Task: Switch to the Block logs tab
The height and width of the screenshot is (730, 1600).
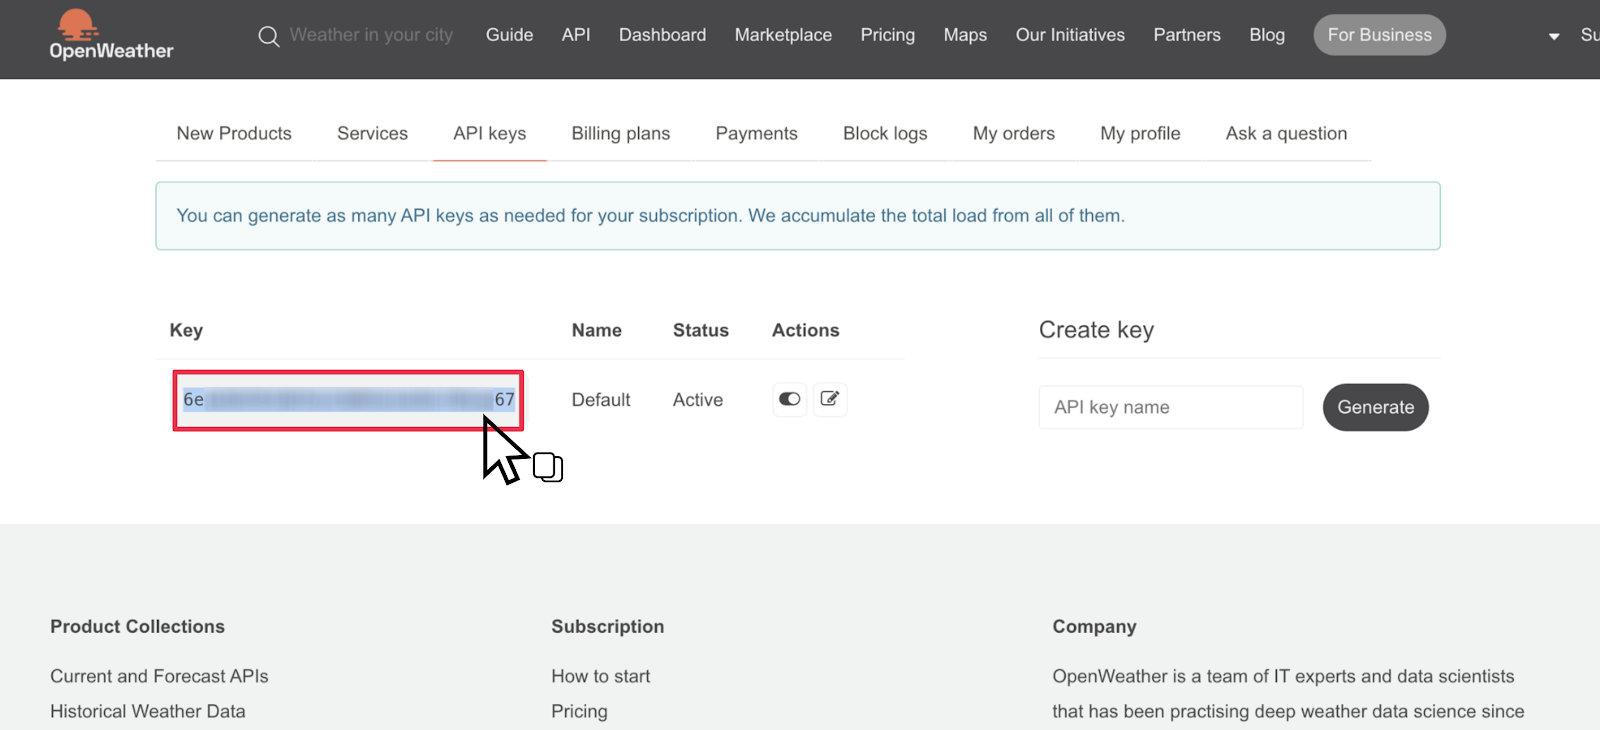Action: tap(885, 134)
